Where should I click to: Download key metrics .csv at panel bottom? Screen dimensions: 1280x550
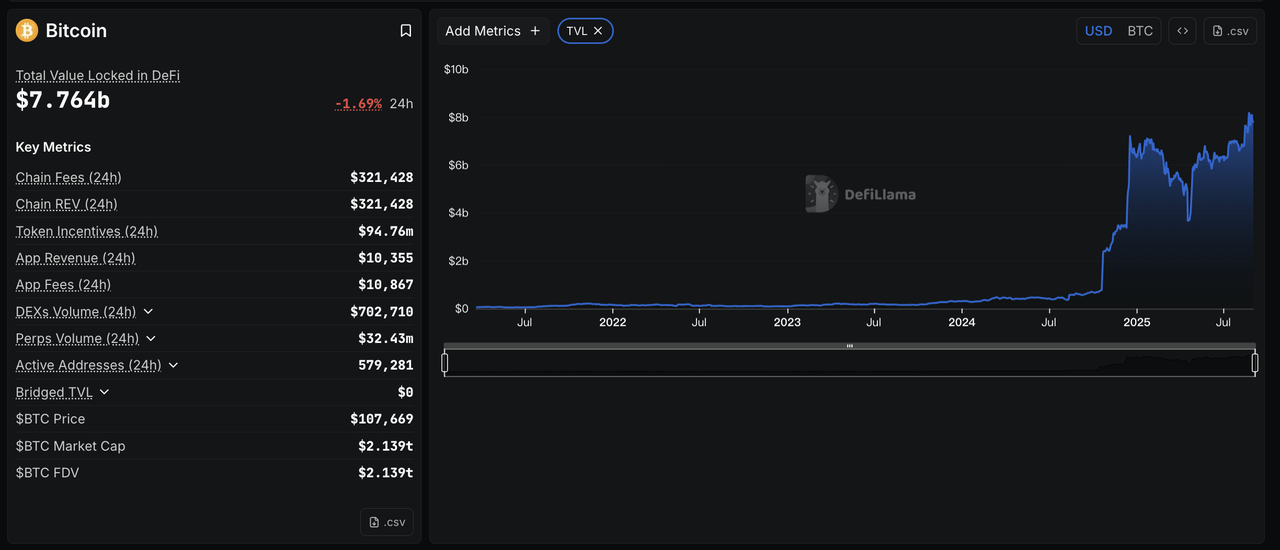[x=386, y=522]
